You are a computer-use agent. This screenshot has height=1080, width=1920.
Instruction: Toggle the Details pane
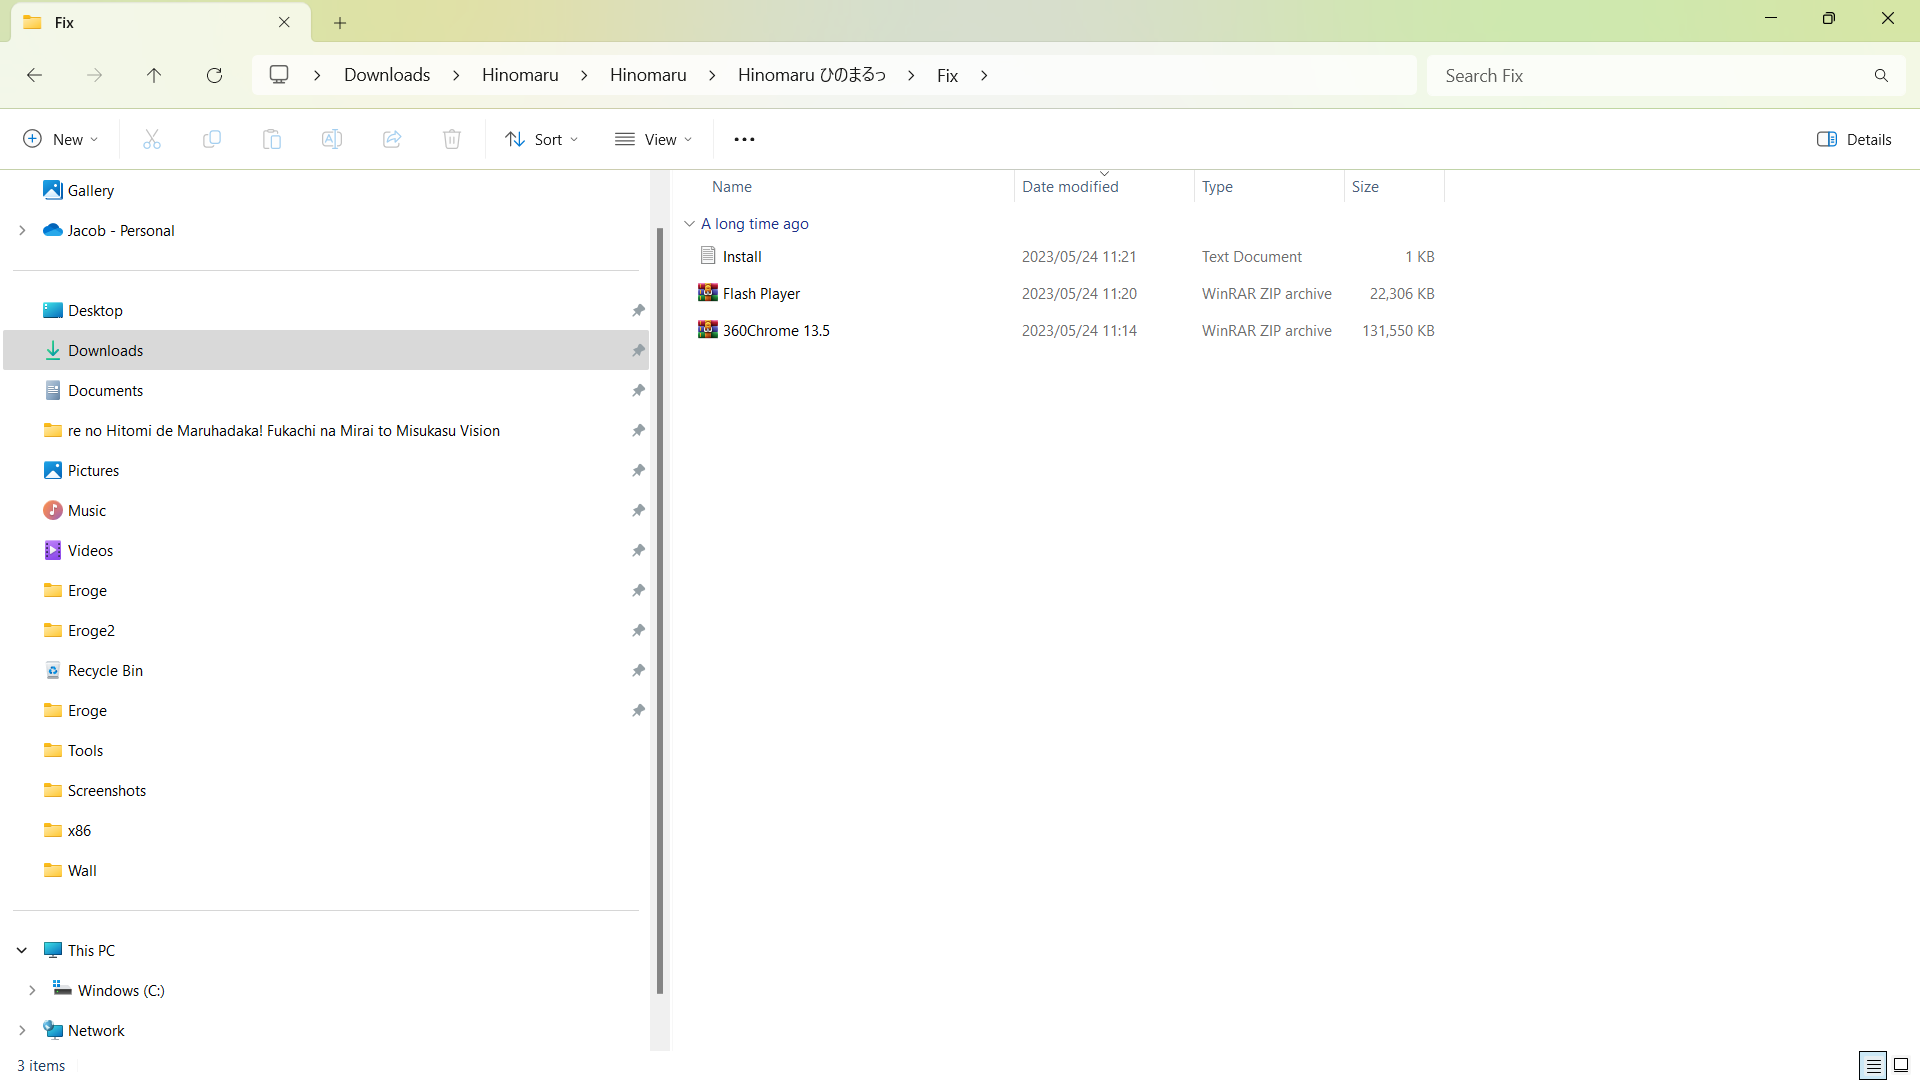(1854, 139)
